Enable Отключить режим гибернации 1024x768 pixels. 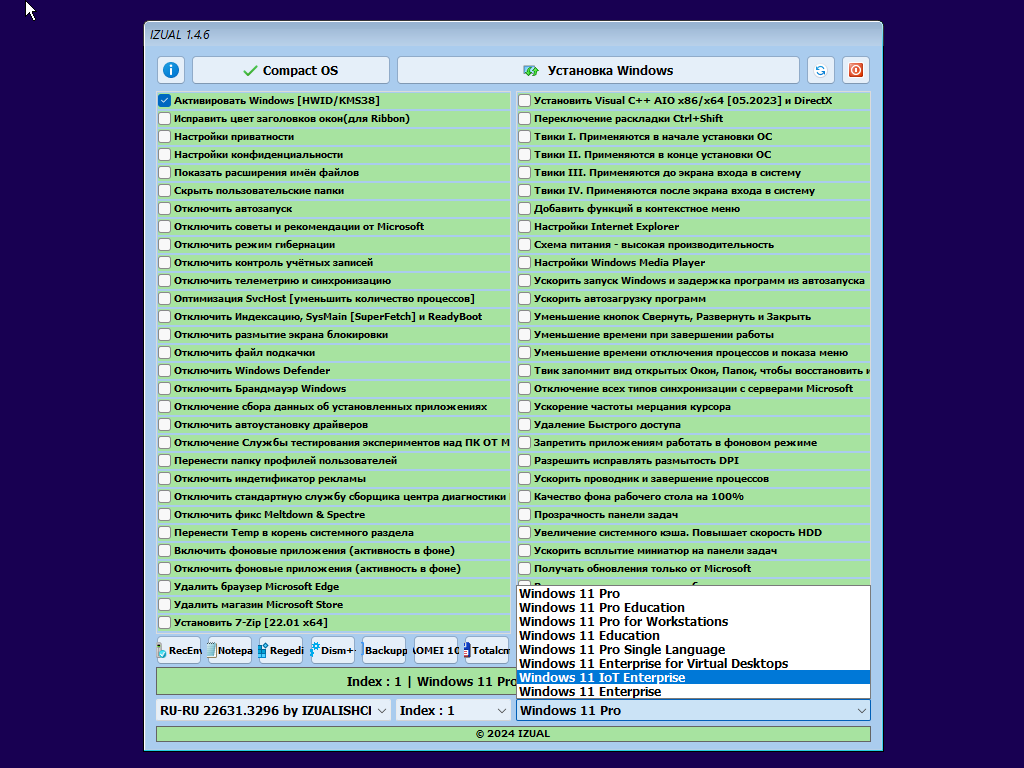coord(165,245)
